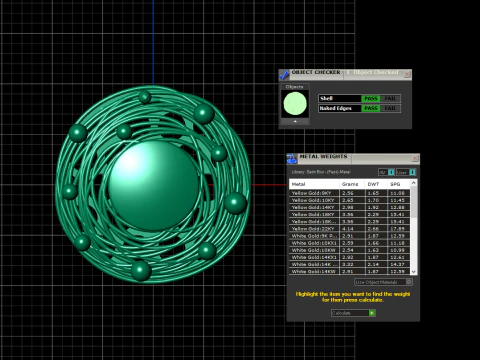The image size is (480, 360).
Task: Click the metal table scroll-up arrow
Action: [414, 183]
